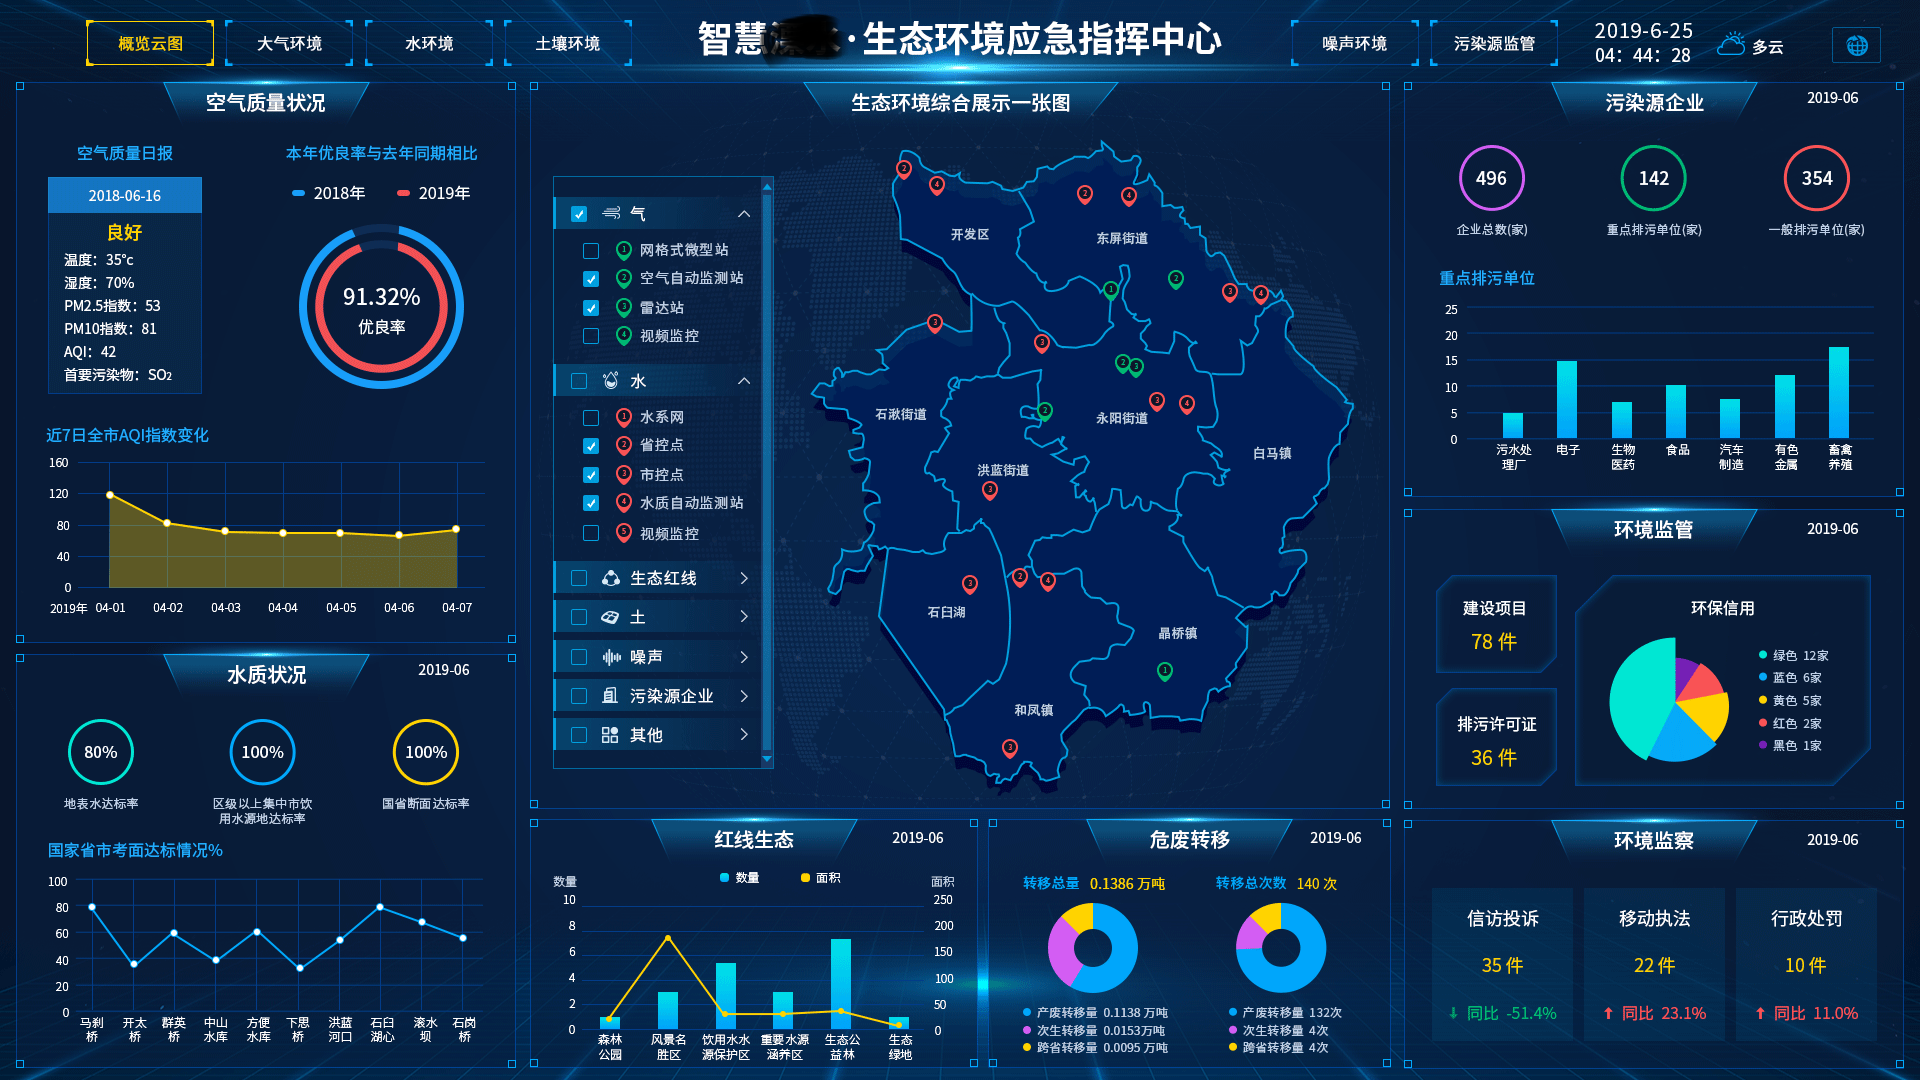Image resolution: width=1920 pixels, height=1080 pixels.
Task: Click the red map pin in 和风镇
Action: point(1010,748)
